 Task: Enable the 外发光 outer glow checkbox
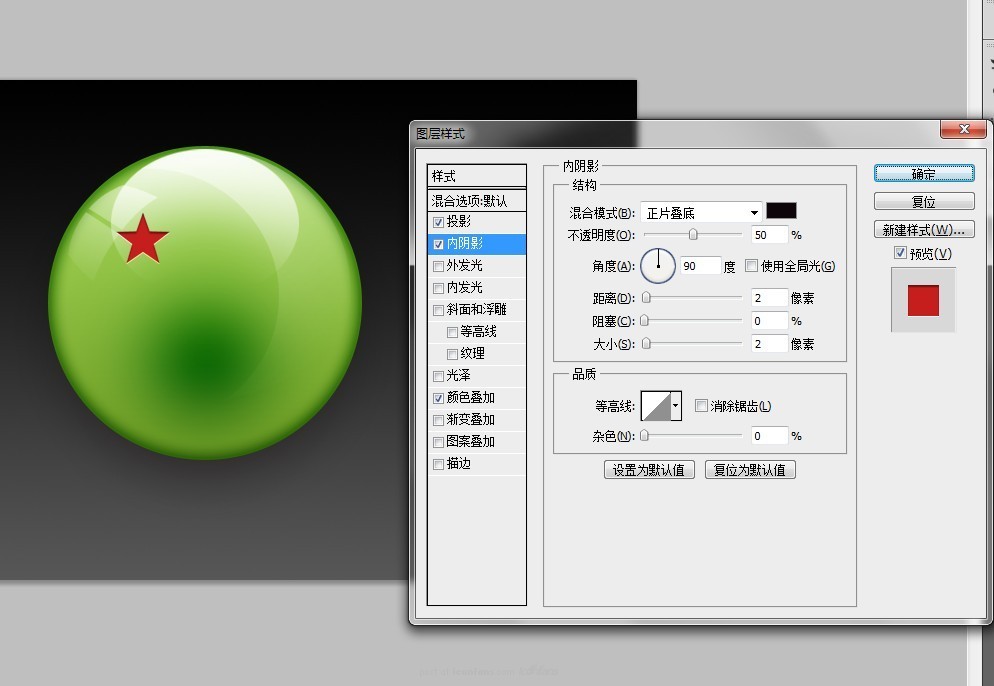pyautogui.click(x=438, y=265)
